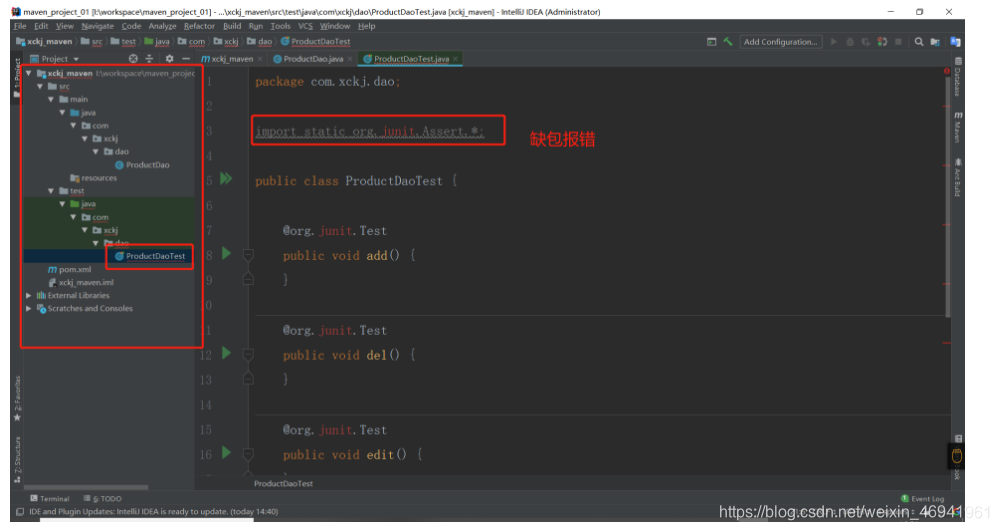Open the File menu
This screenshot has height=531, width=999.
pos(20,26)
